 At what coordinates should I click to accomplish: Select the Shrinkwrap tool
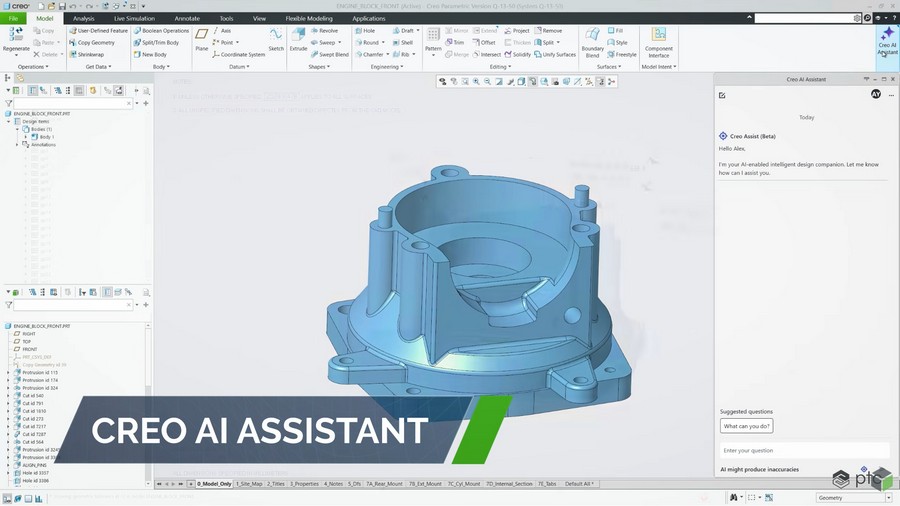(87, 55)
